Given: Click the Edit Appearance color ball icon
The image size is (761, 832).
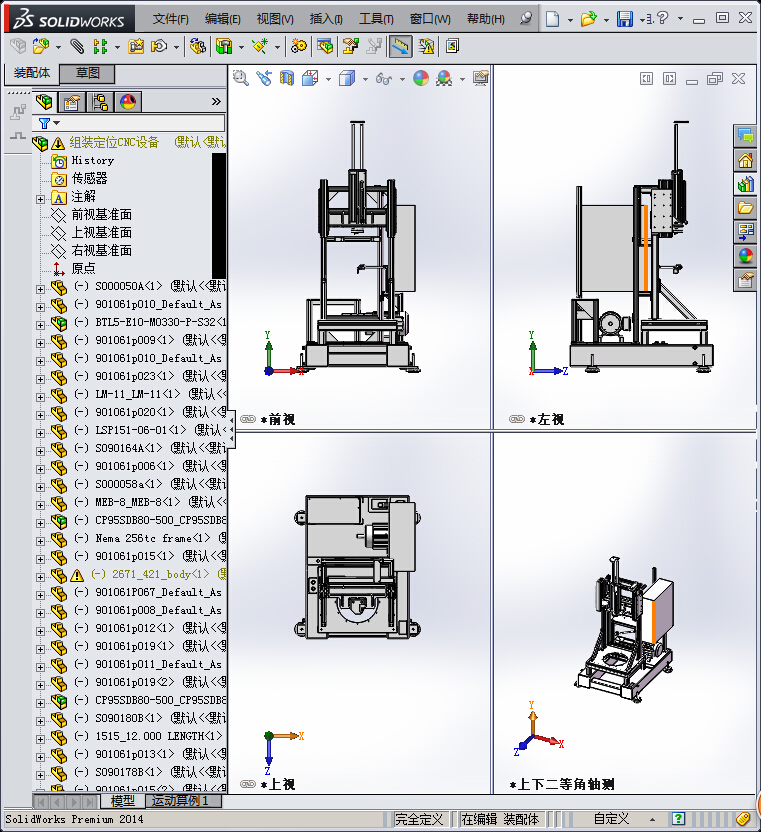Looking at the screenshot, I should pos(421,79).
